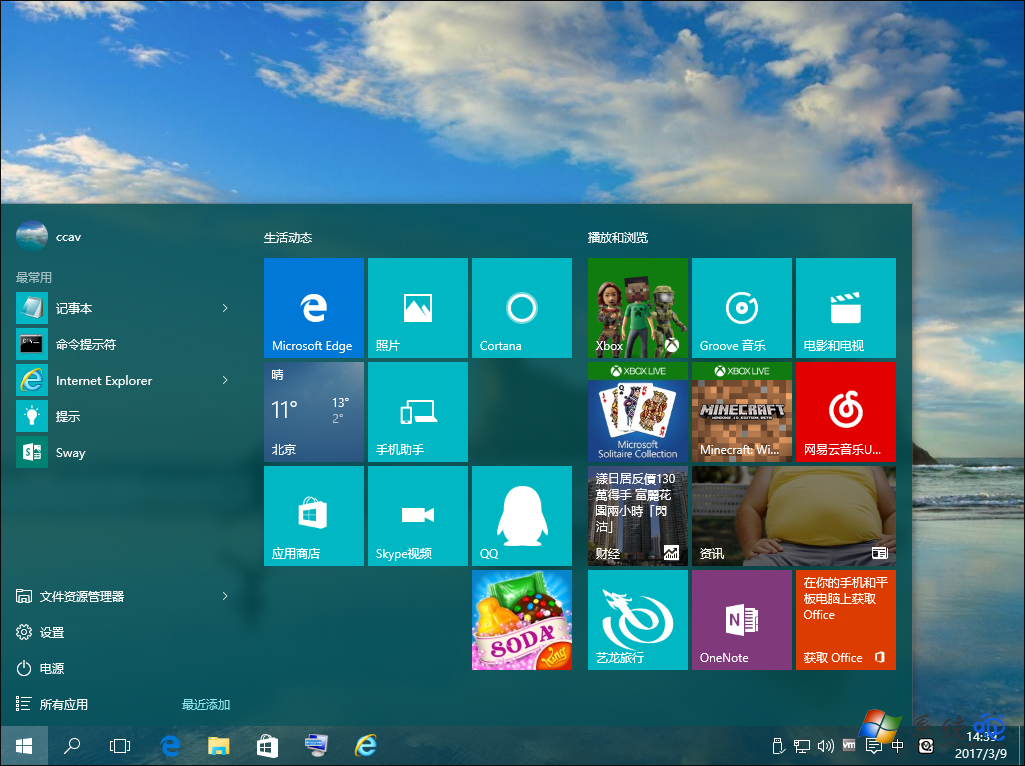Click the USB safely remove tray icon
The image size is (1025, 766).
click(x=778, y=746)
